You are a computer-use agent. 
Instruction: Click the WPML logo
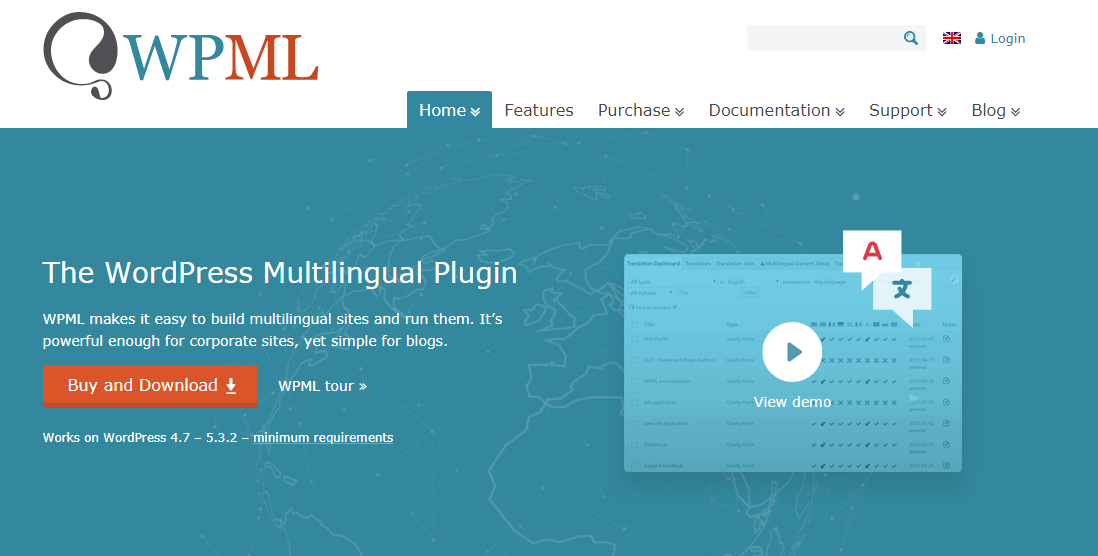181,56
